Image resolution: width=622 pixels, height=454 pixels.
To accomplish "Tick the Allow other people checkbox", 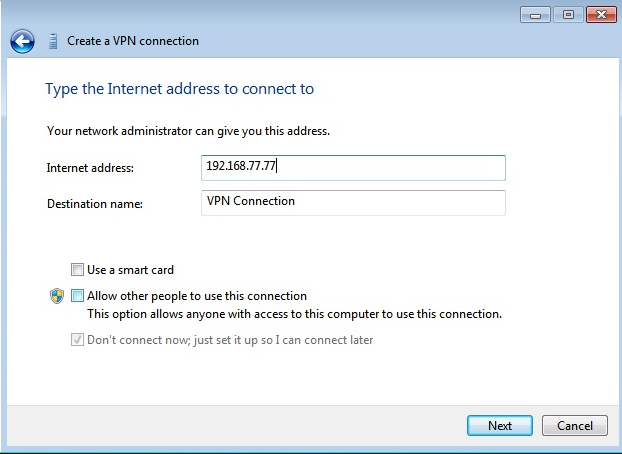I will pos(77,296).
